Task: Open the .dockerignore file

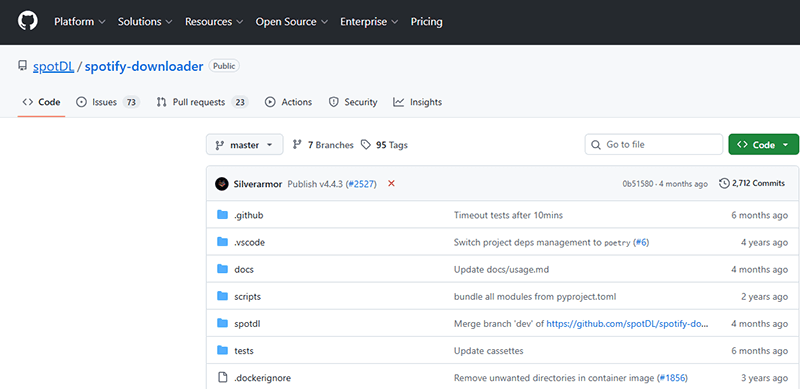Action: (x=262, y=378)
